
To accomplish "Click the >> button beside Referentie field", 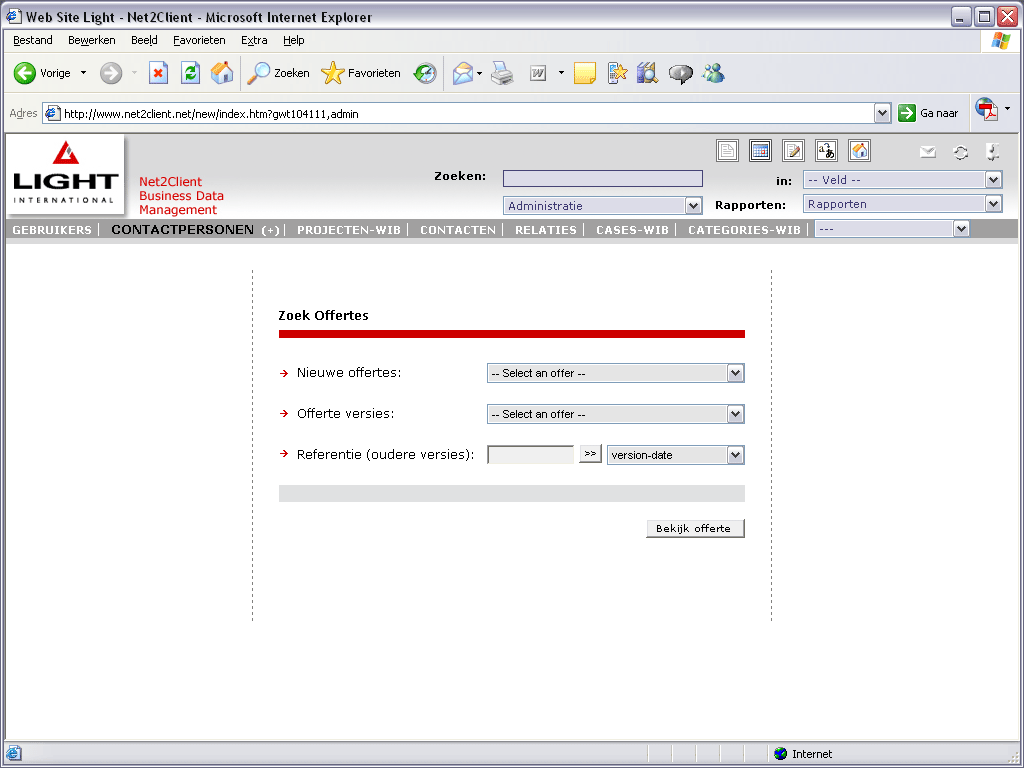I will [590, 454].
